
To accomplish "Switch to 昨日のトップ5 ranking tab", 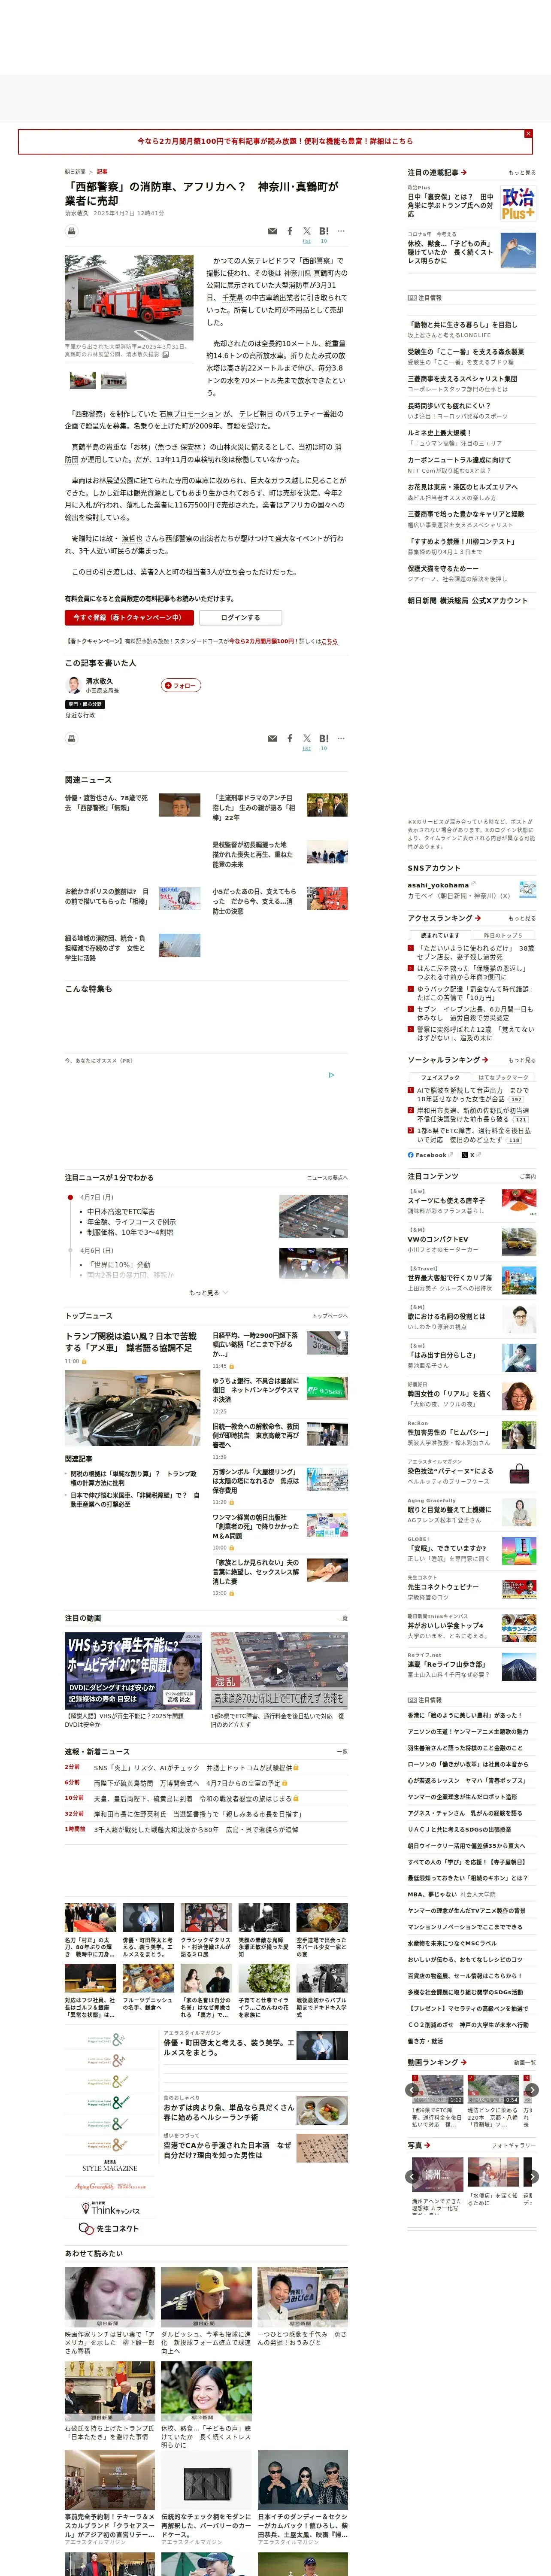I will tap(503, 935).
